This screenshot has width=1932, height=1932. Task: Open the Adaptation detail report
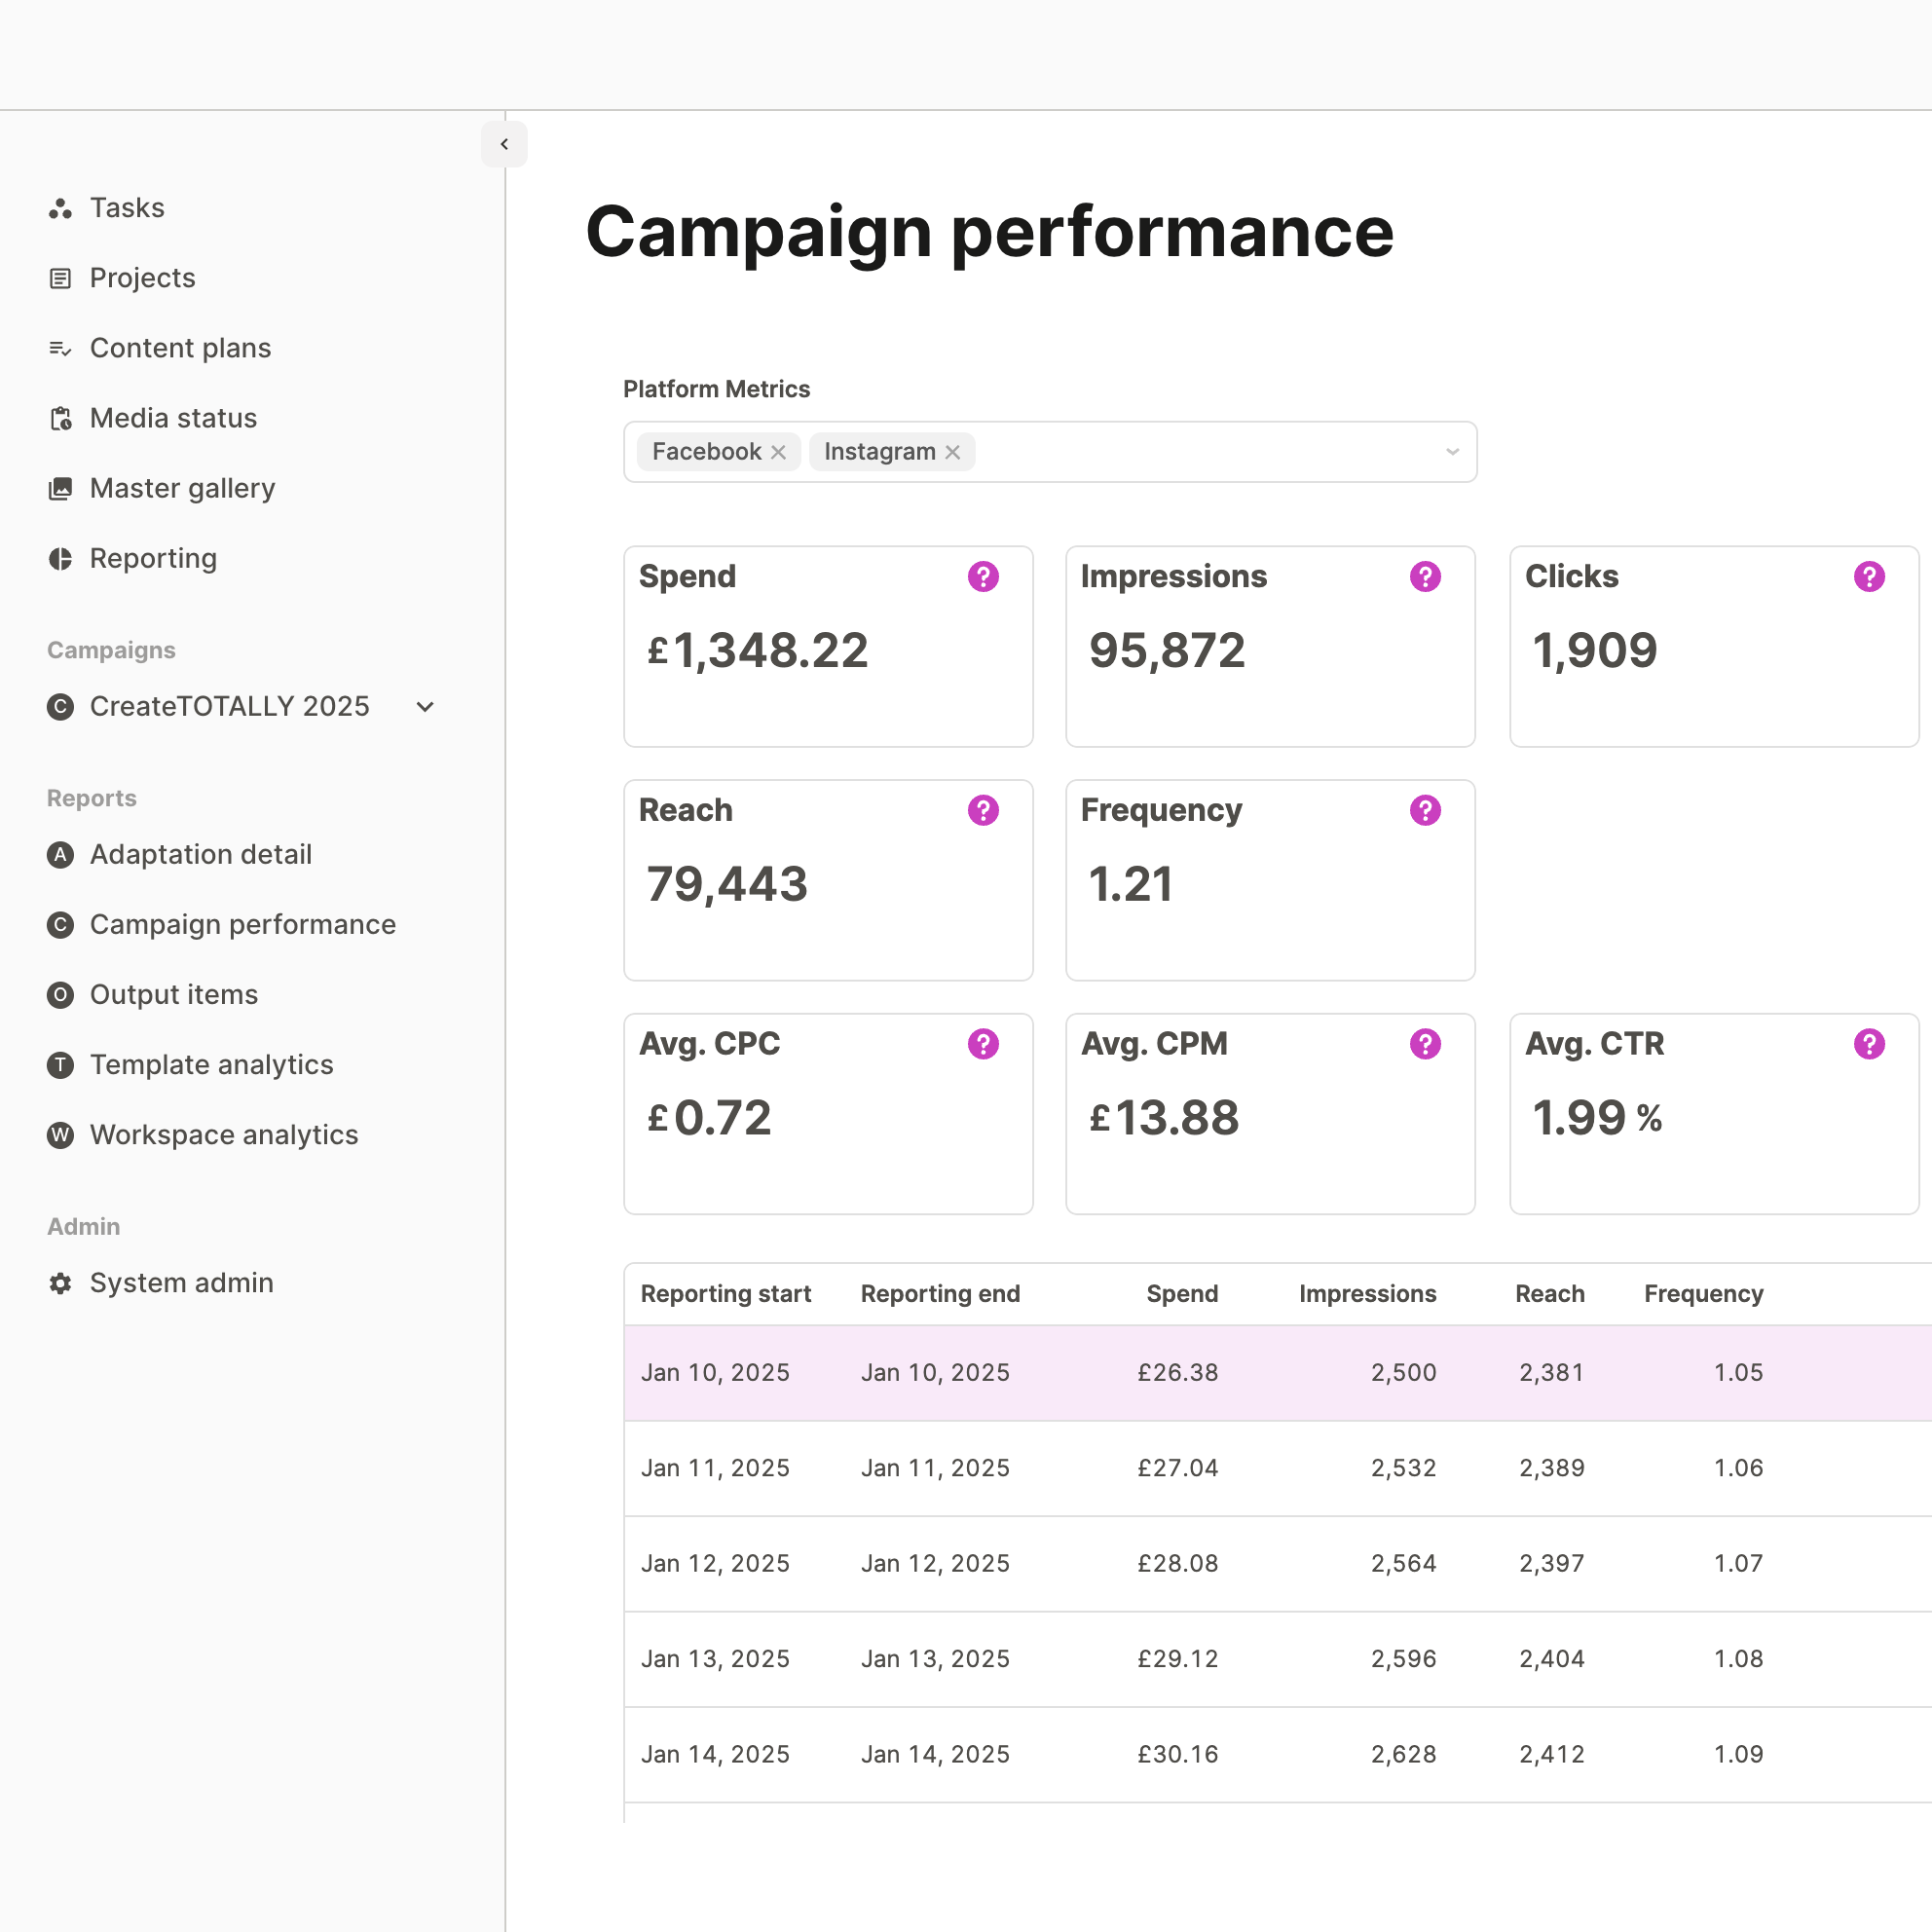pyautogui.click(x=60, y=854)
